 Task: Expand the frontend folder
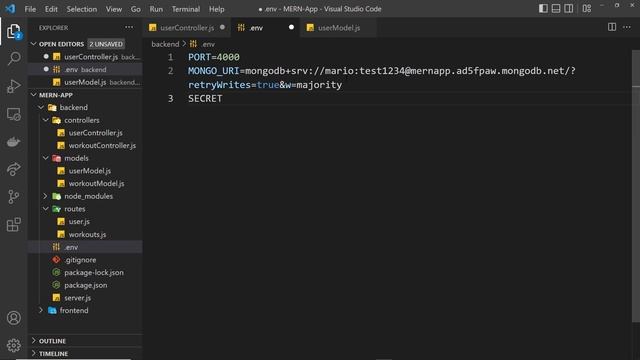pos(41,310)
